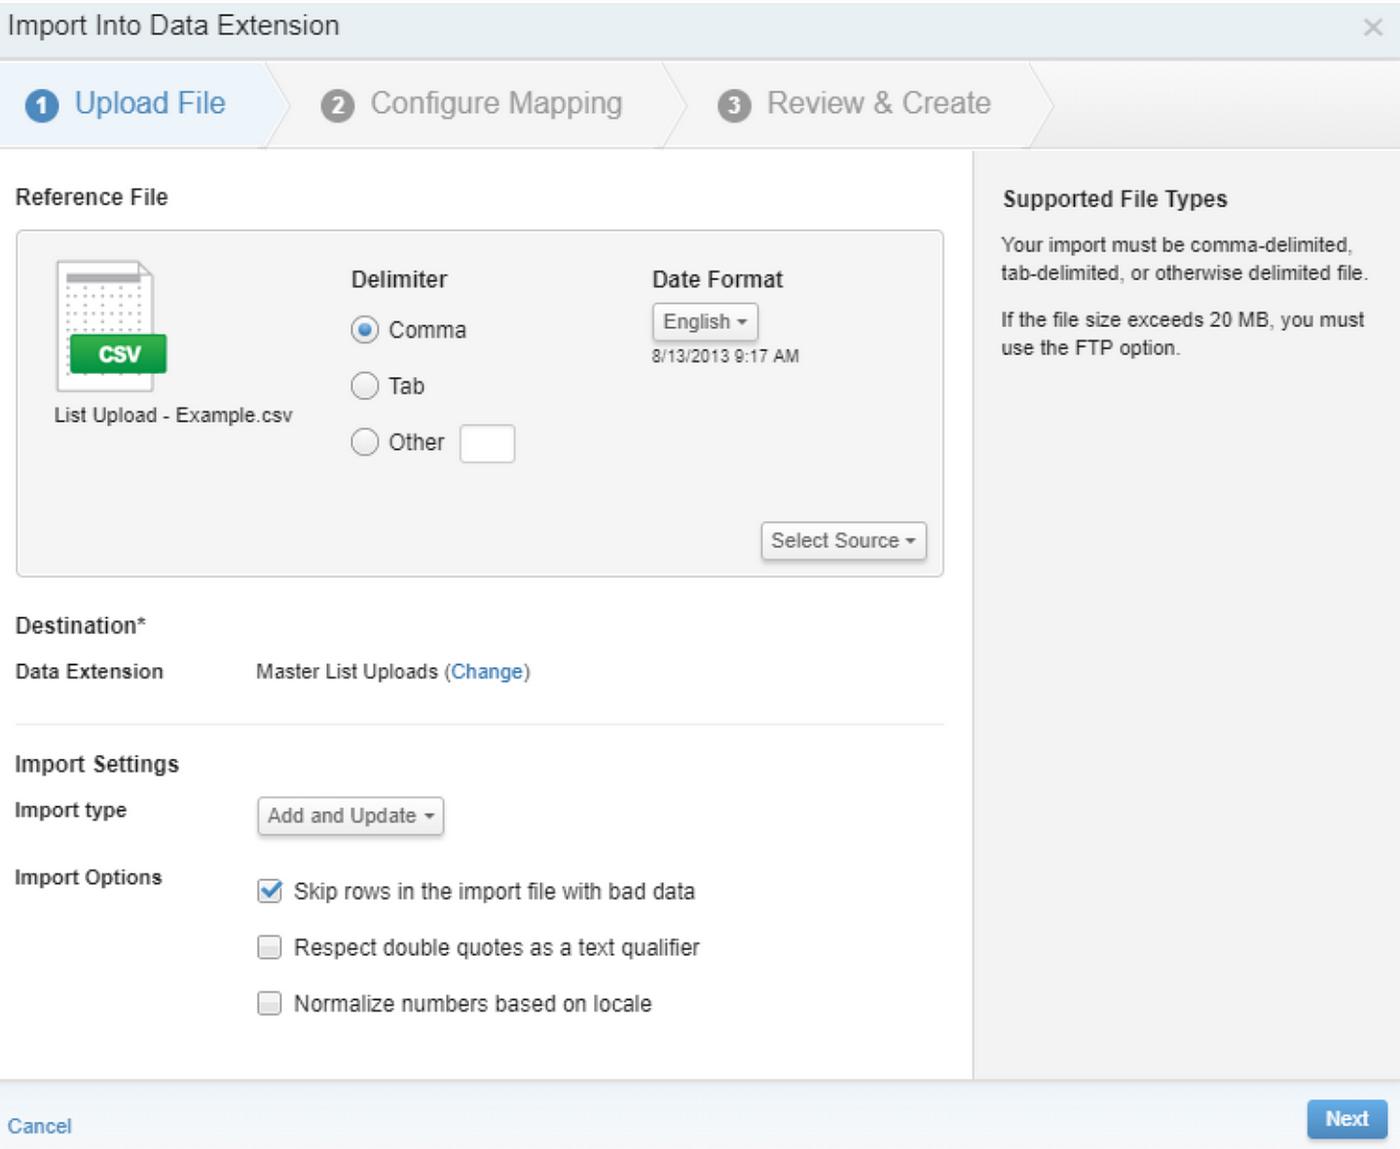Select the Comma delimiter option
The height and width of the screenshot is (1149, 1400).
click(x=363, y=329)
